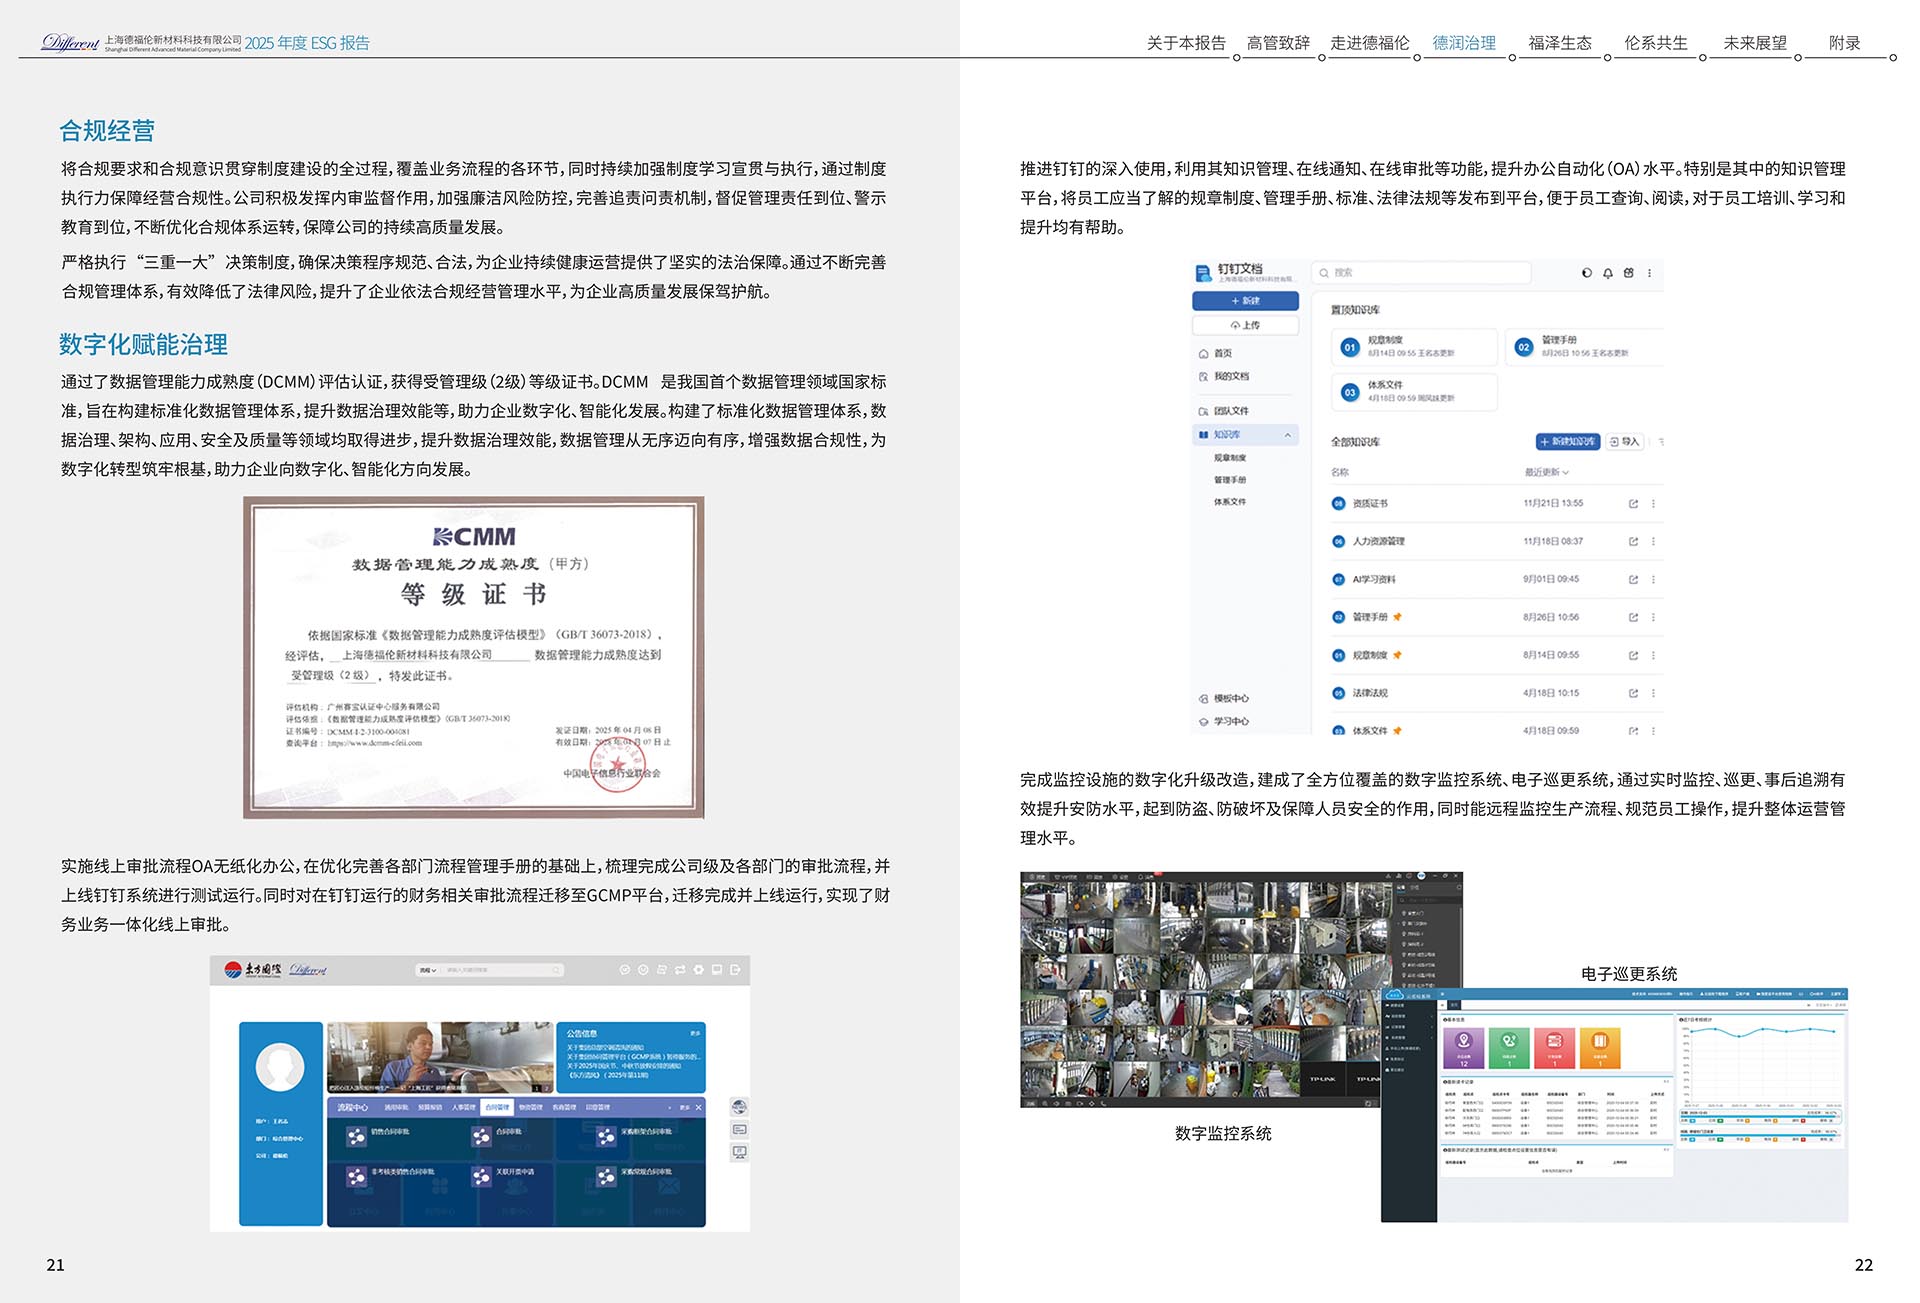Select the 销售合同审批 icon in 流程中心
Viewport: 1920px width, 1303px height.
point(356,1137)
